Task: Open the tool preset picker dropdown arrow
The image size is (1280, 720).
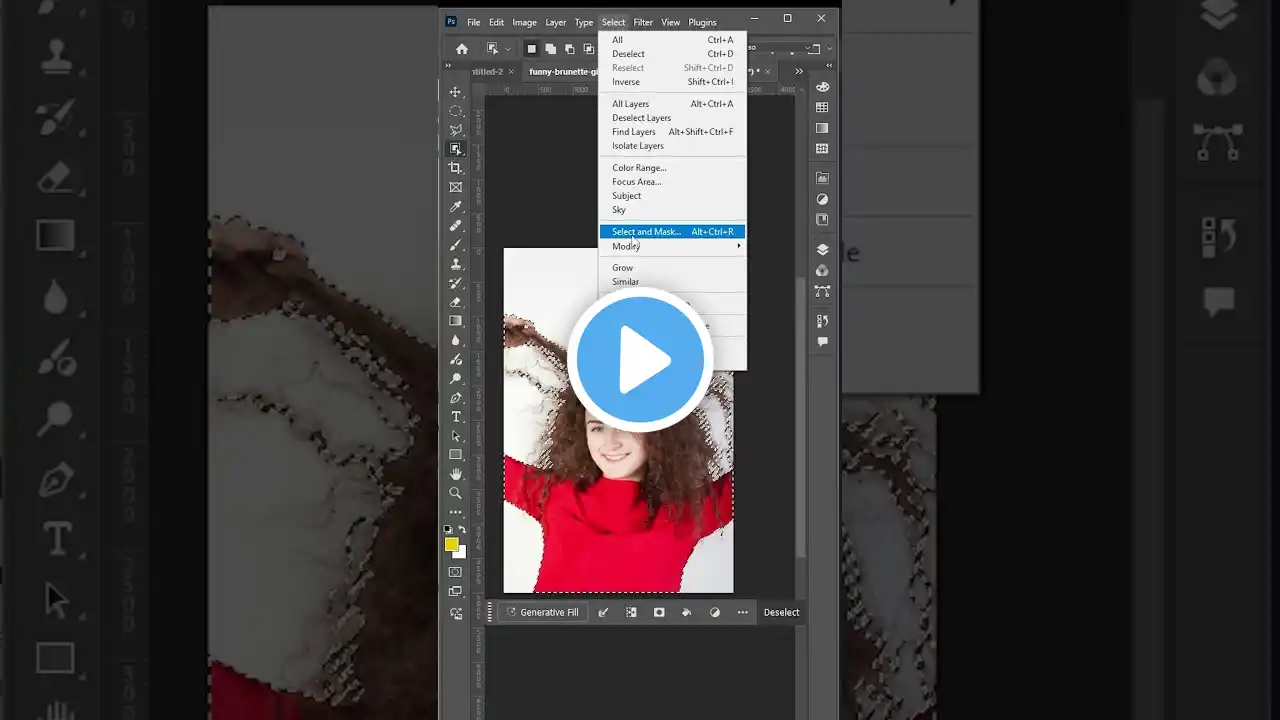Action: point(508,49)
